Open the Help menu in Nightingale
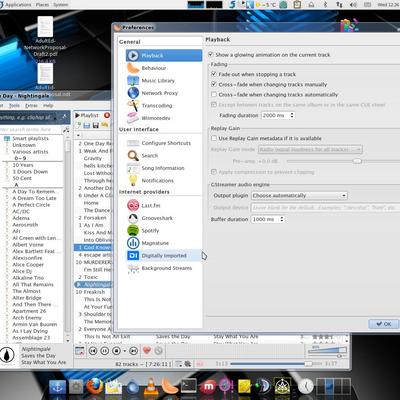 (48, 105)
